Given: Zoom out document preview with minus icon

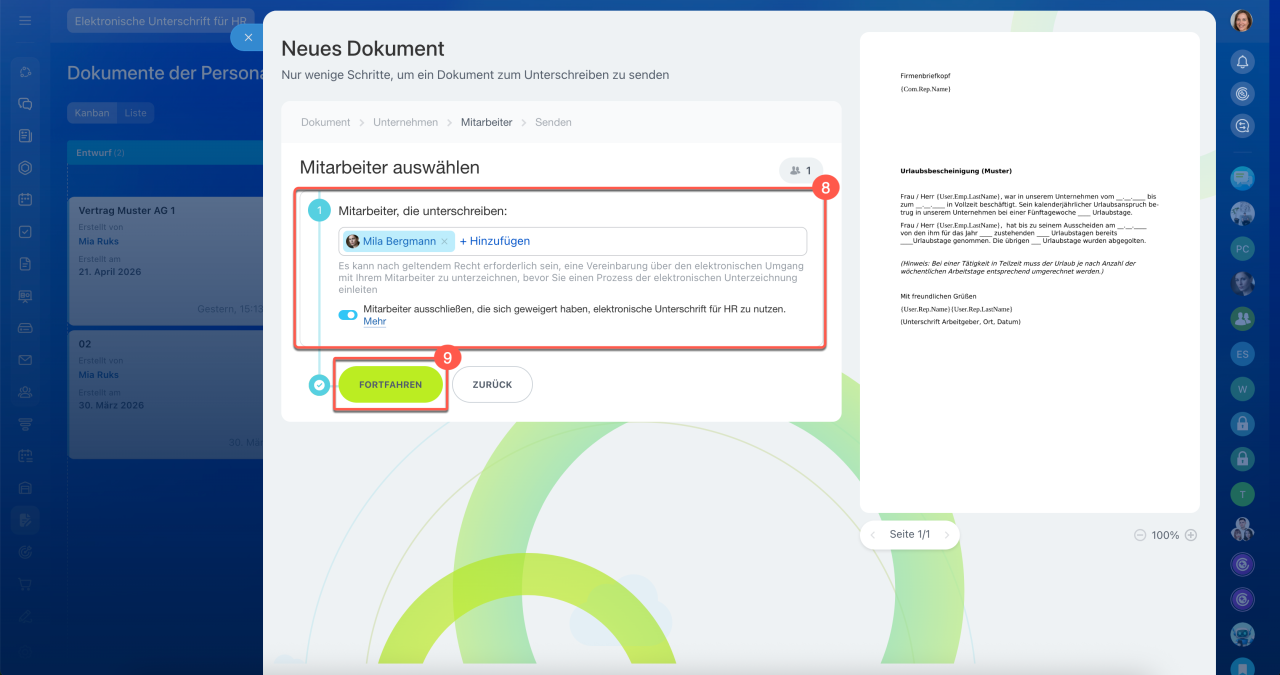Looking at the screenshot, I should (1140, 535).
